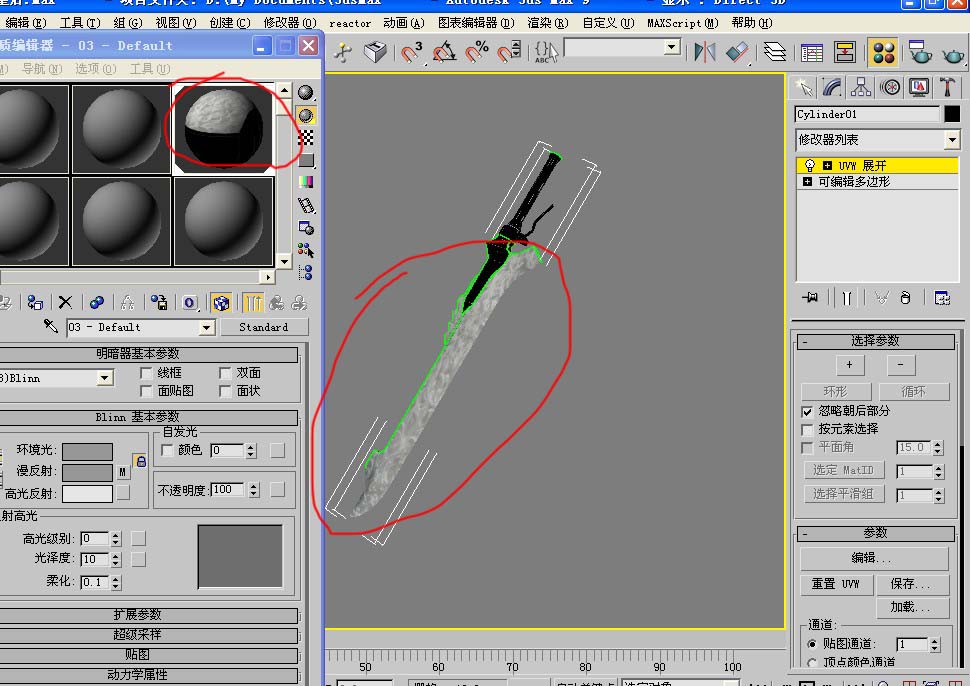Tick the 自发光 颜色 checkbox

(167, 450)
